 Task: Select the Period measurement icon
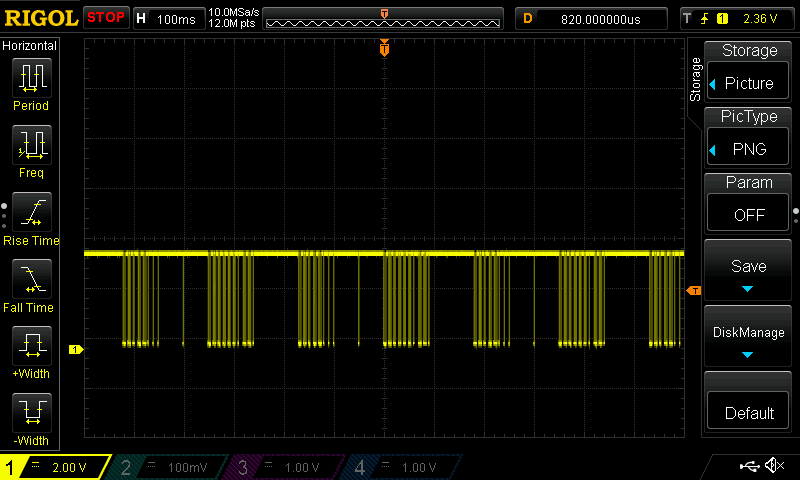point(32,78)
